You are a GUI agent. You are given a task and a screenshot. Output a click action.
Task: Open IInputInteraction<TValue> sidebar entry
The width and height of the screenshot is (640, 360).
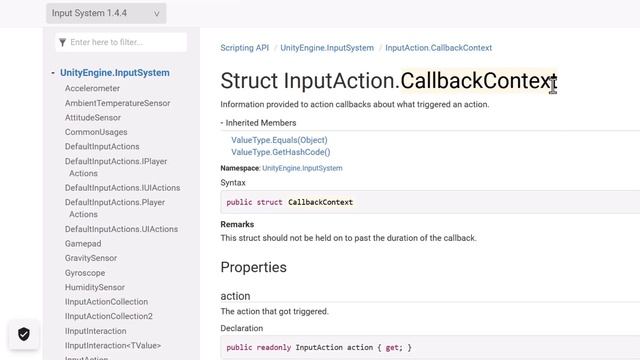113,346
